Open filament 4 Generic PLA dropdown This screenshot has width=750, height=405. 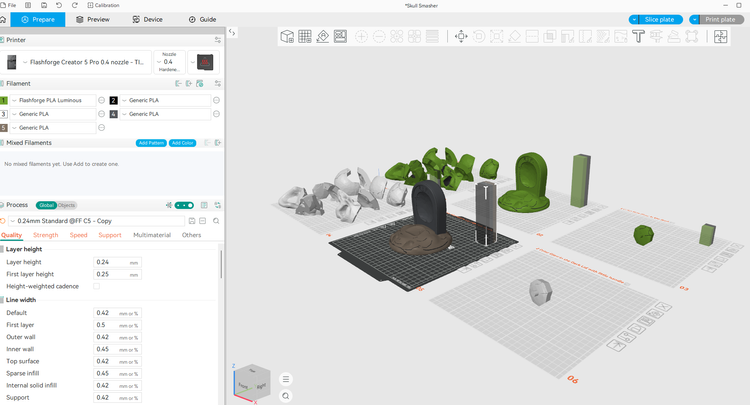pos(165,114)
